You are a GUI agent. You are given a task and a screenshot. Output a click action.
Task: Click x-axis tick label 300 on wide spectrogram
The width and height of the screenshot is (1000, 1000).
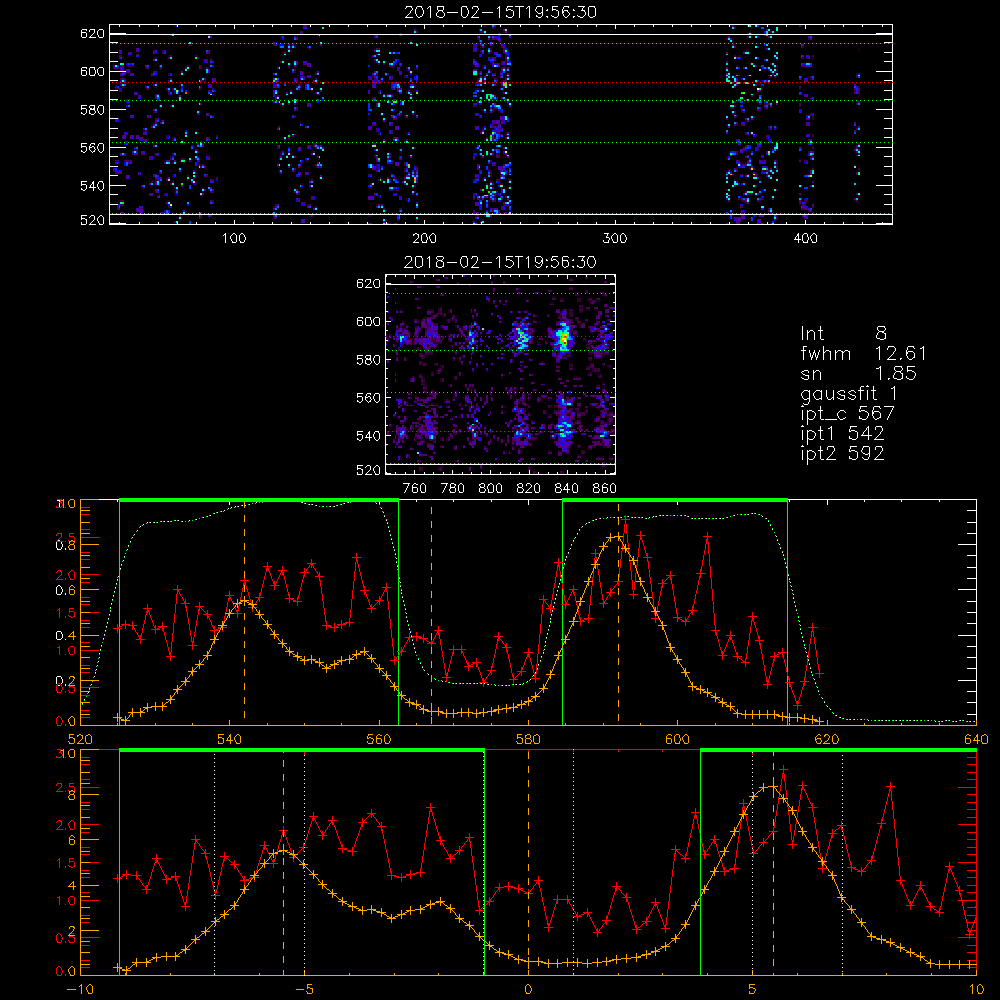click(x=615, y=239)
